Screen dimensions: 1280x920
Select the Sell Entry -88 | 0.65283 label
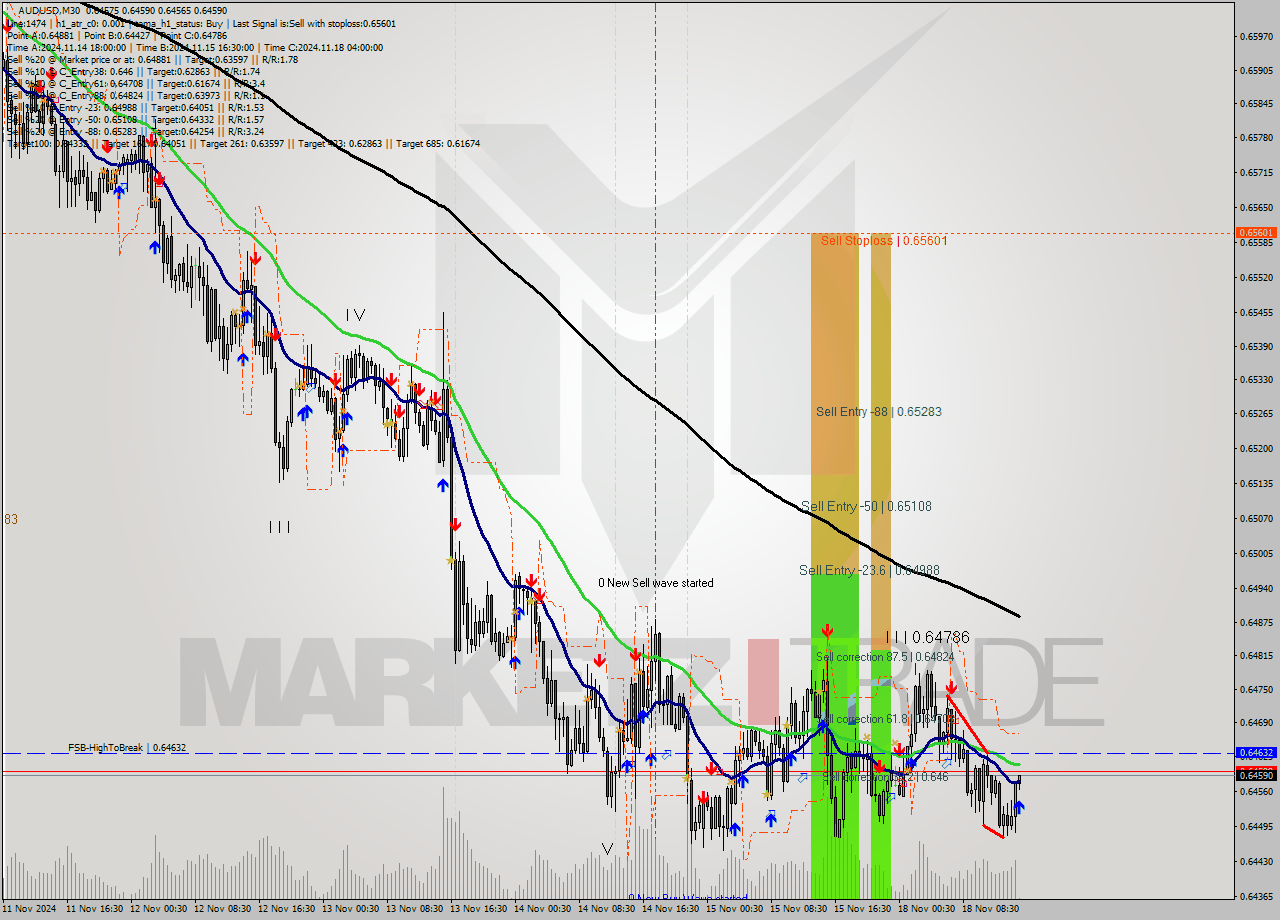coord(878,412)
